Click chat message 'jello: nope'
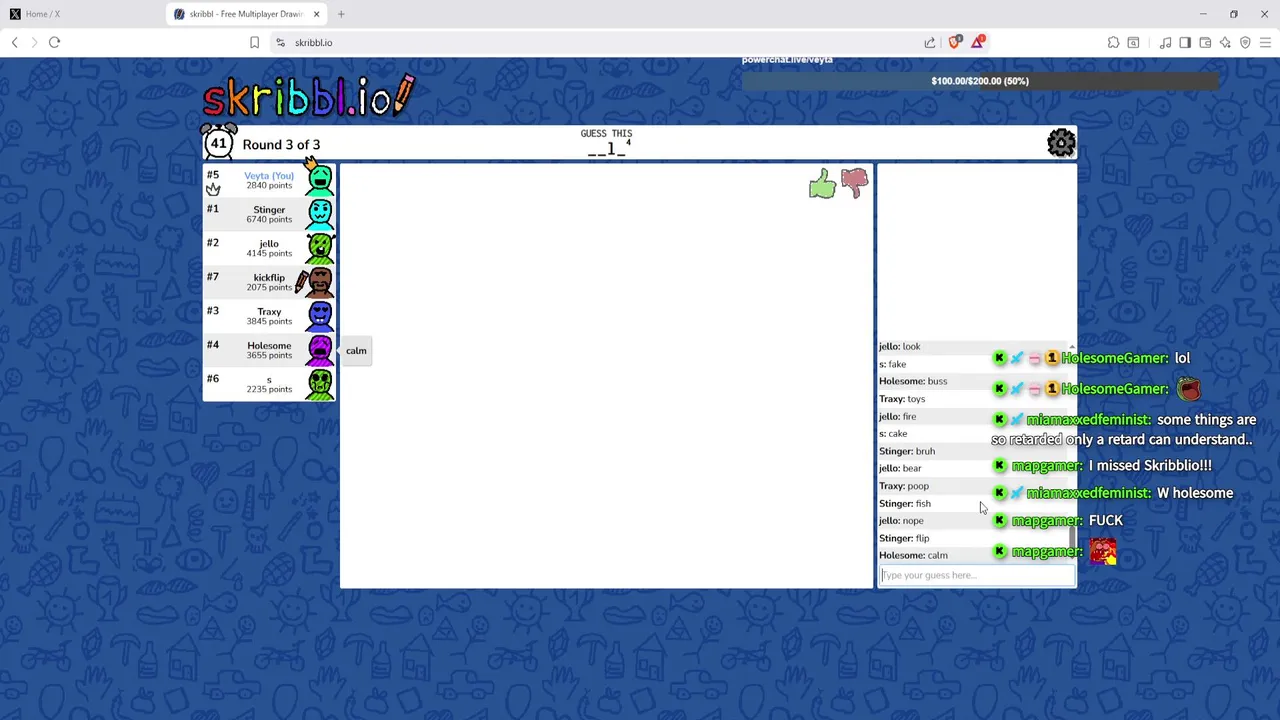Viewport: 1280px width, 720px height. (975, 520)
